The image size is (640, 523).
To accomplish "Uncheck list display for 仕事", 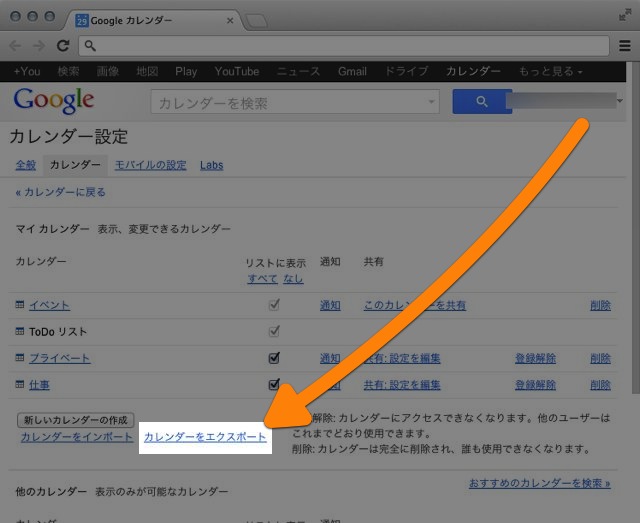I will [274, 384].
